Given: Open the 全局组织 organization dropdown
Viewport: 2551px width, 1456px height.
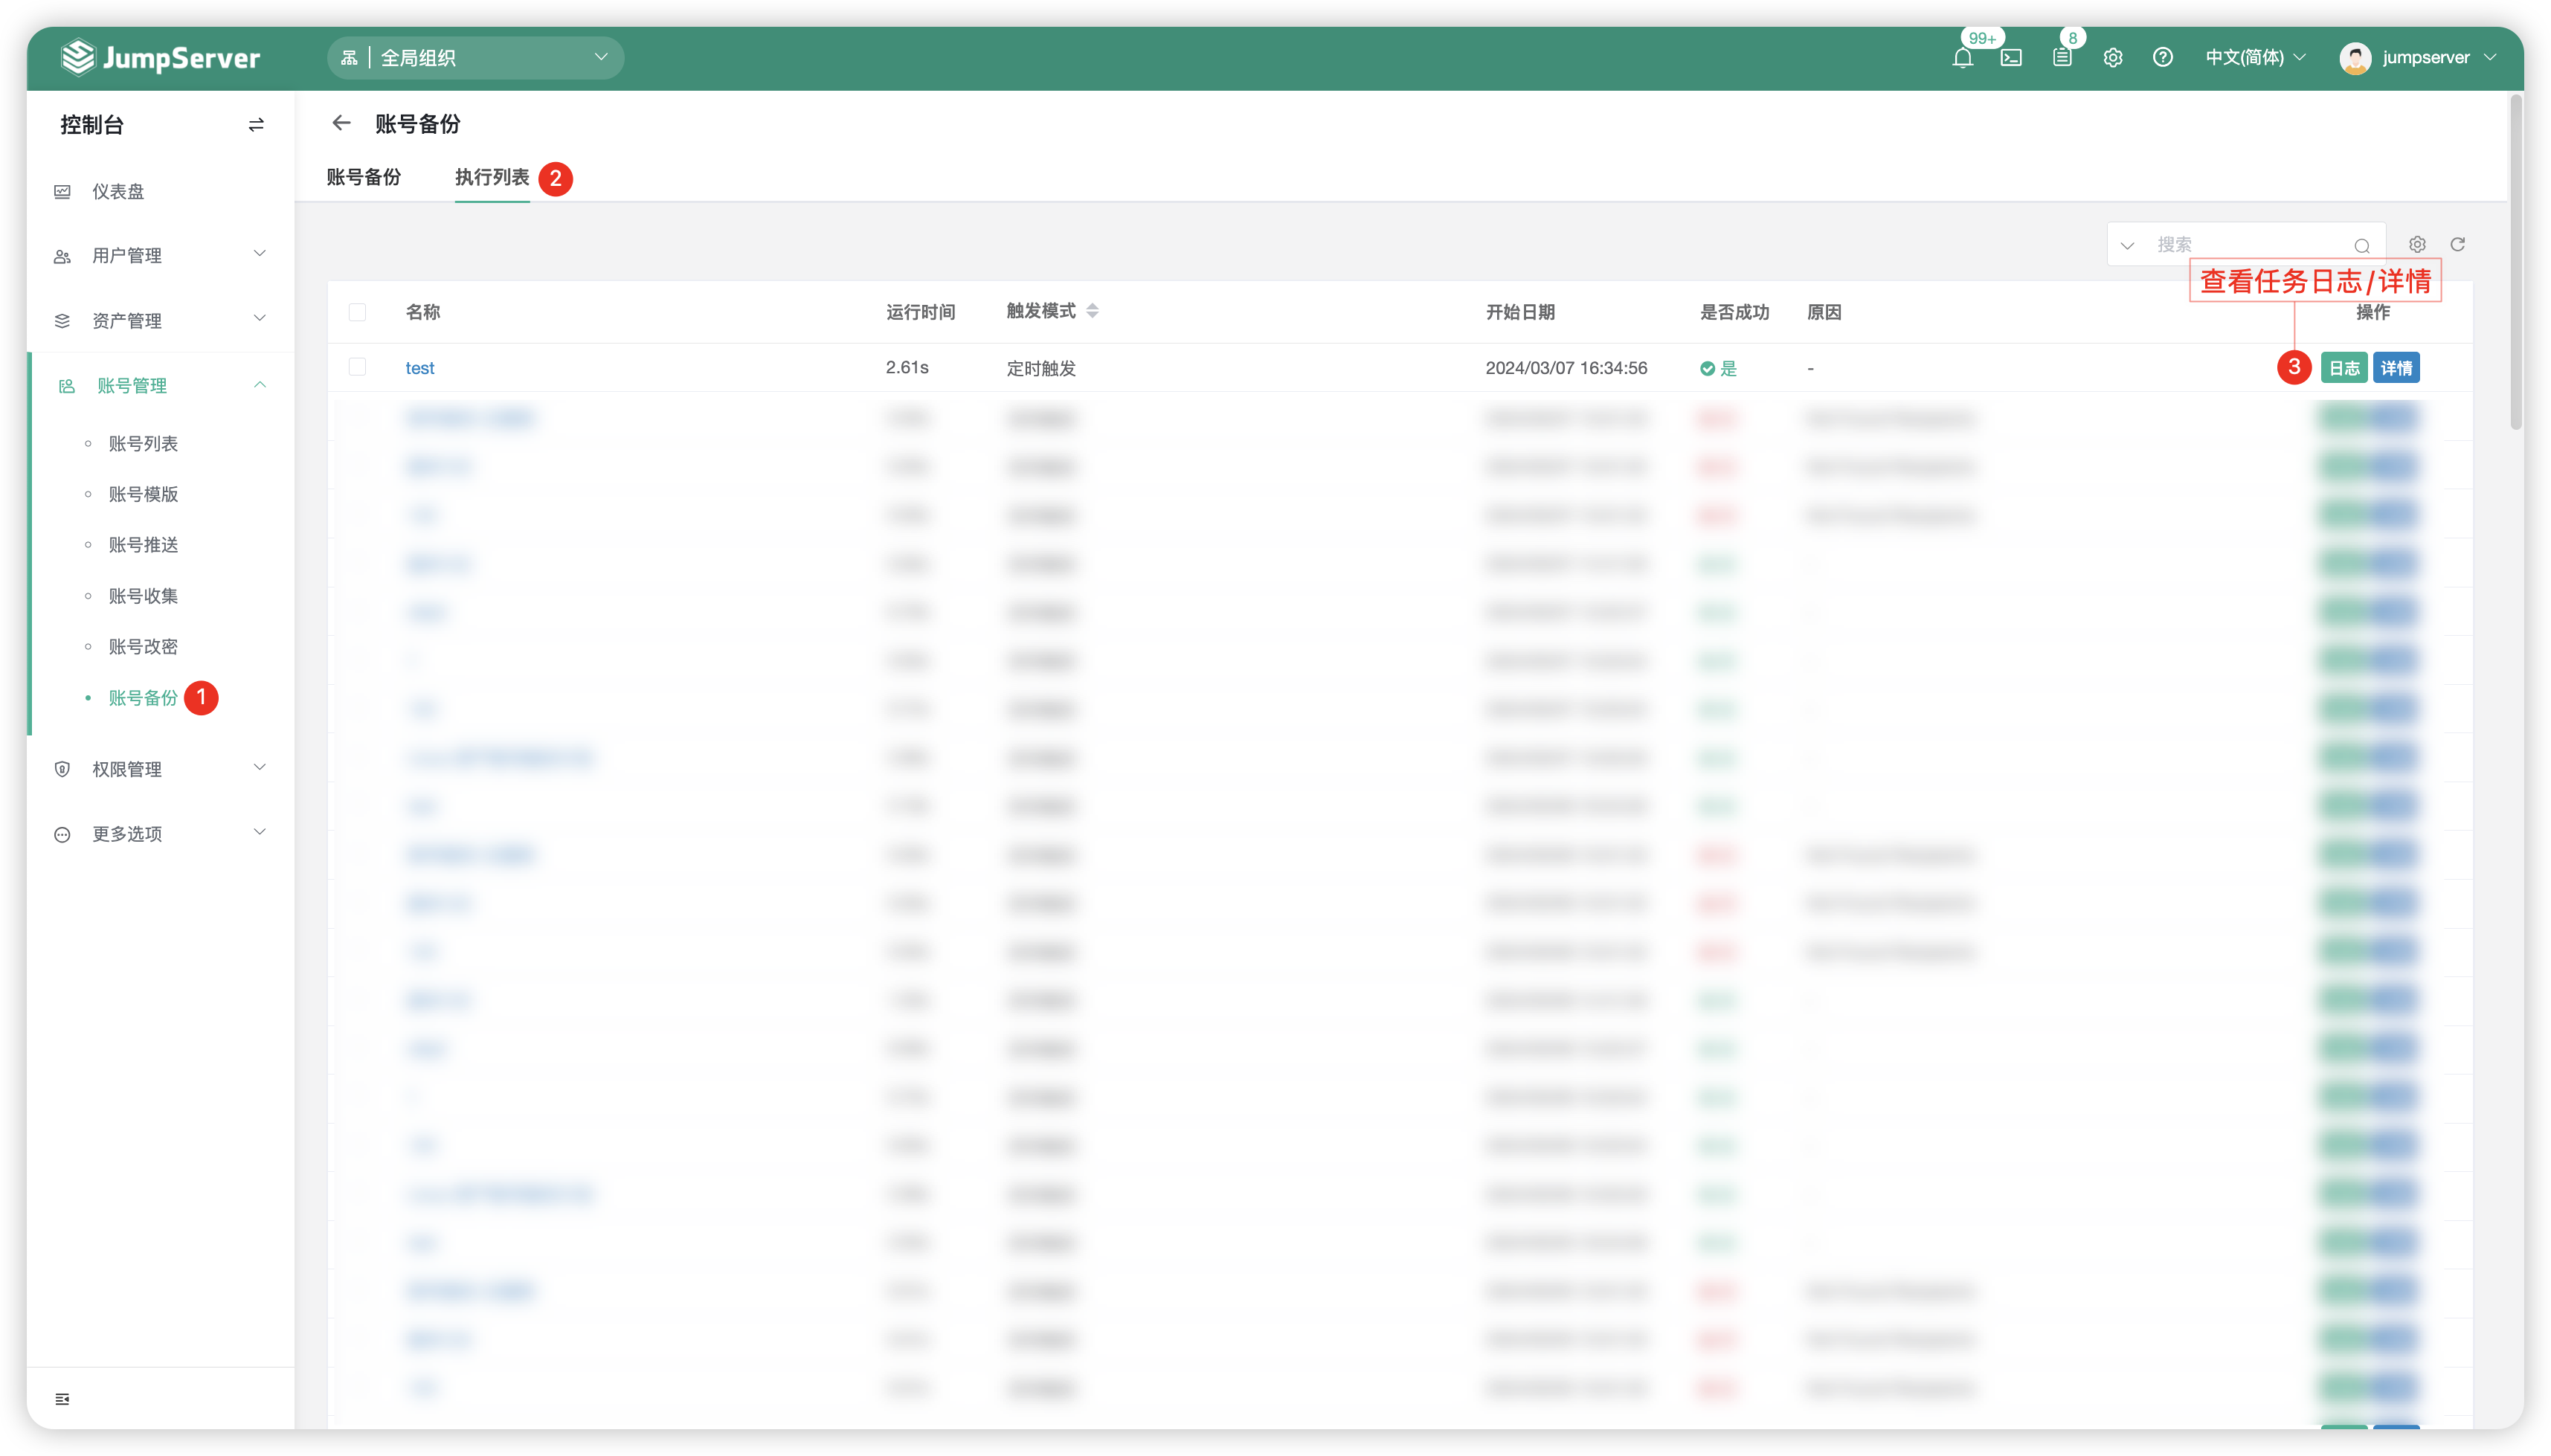Looking at the screenshot, I should pyautogui.click(x=475, y=58).
